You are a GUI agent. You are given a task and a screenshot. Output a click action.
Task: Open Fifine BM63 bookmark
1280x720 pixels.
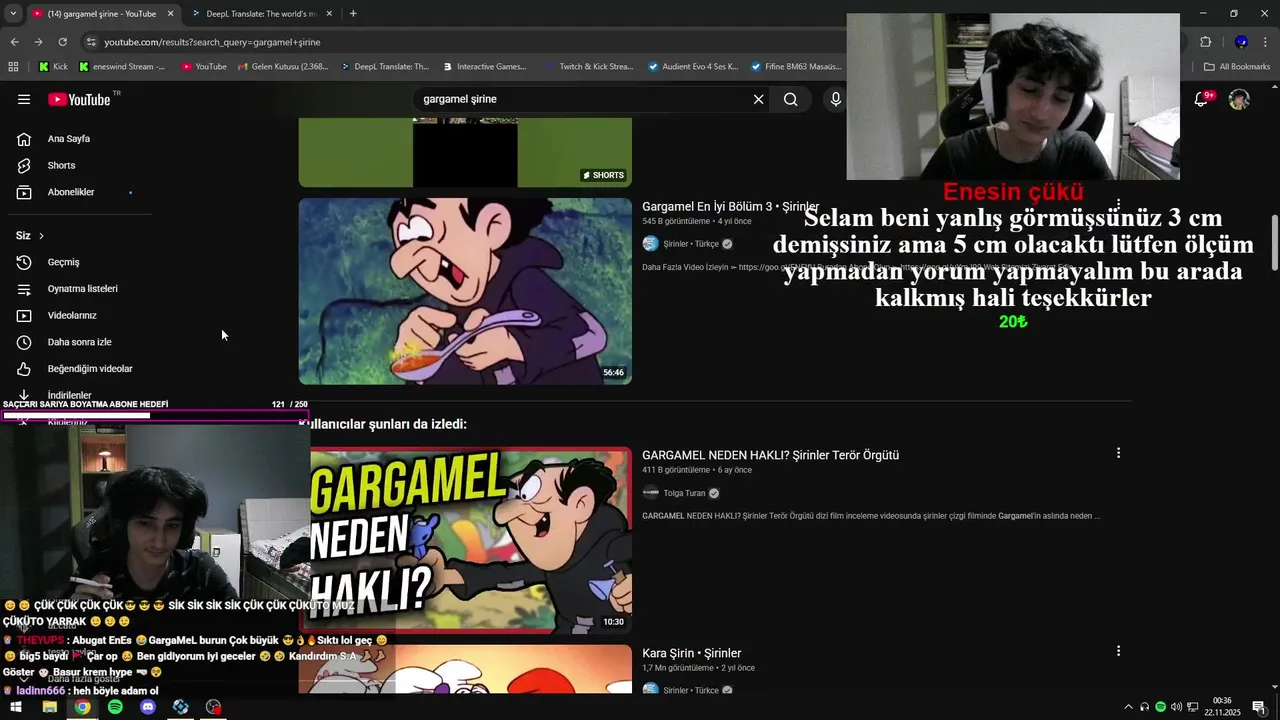[795, 67]
